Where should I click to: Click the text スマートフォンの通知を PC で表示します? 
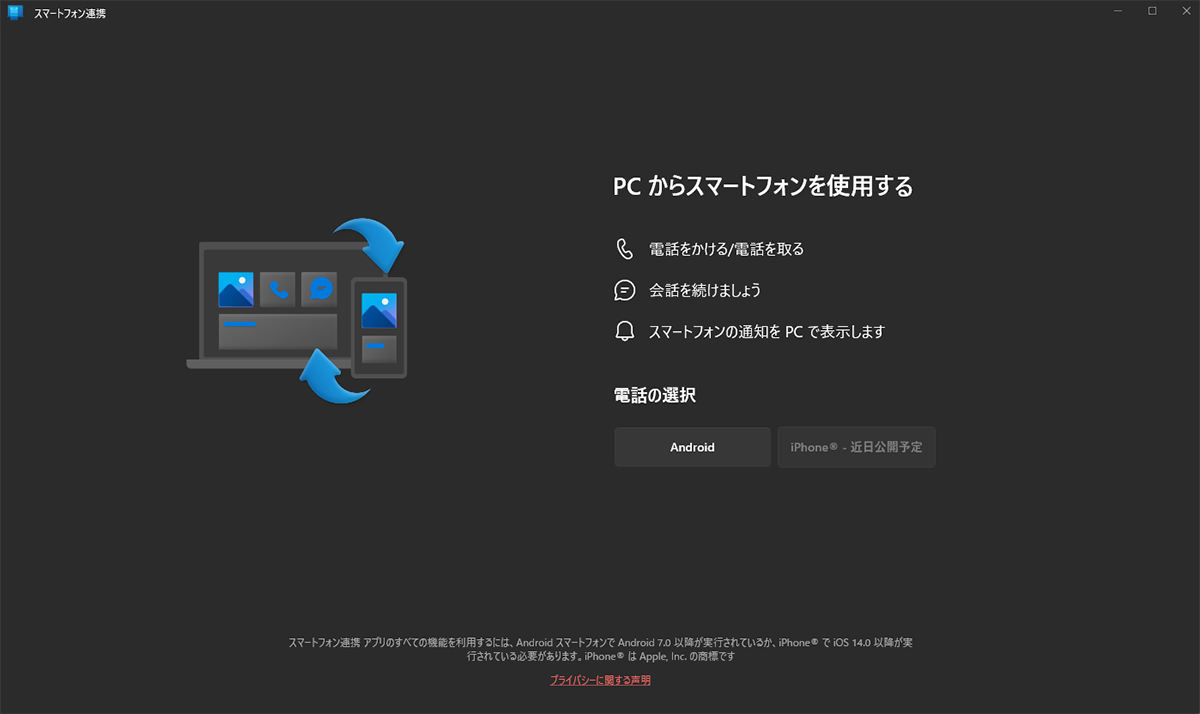pyautogui.click(x=767, y=331)
